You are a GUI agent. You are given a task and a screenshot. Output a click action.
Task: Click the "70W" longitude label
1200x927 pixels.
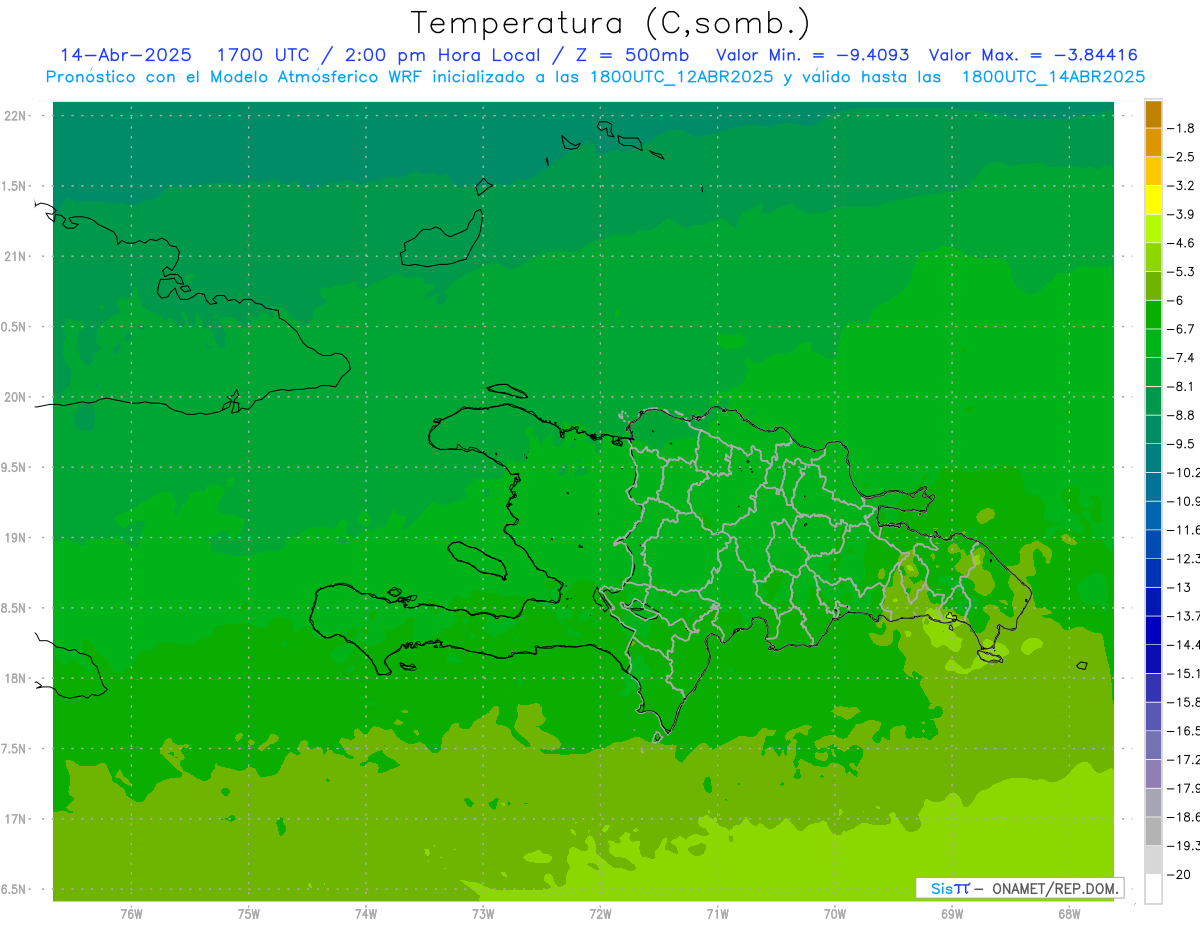835,914
